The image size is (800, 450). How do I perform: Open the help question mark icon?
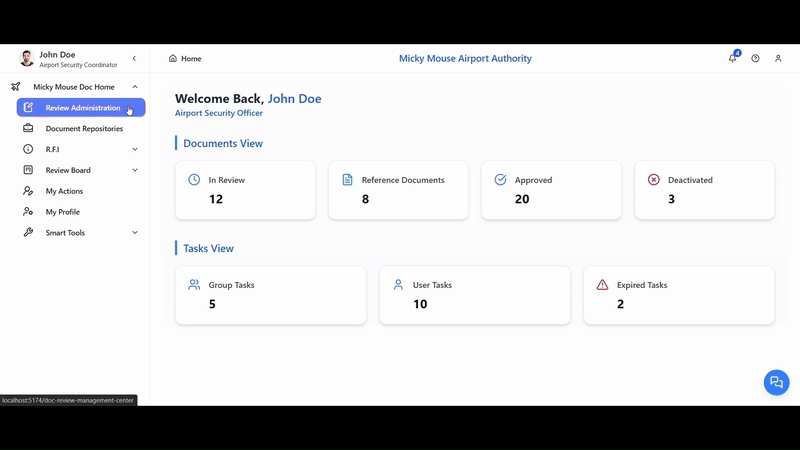(x=755, y=58)
